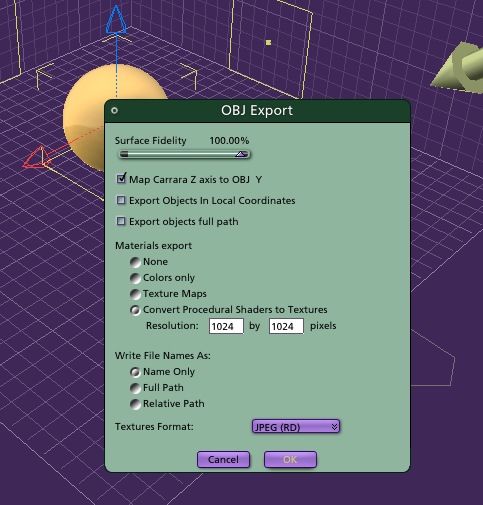Uncheck Map Carrara Z axis to OBJ Y
483x505 pixels.
121,179
